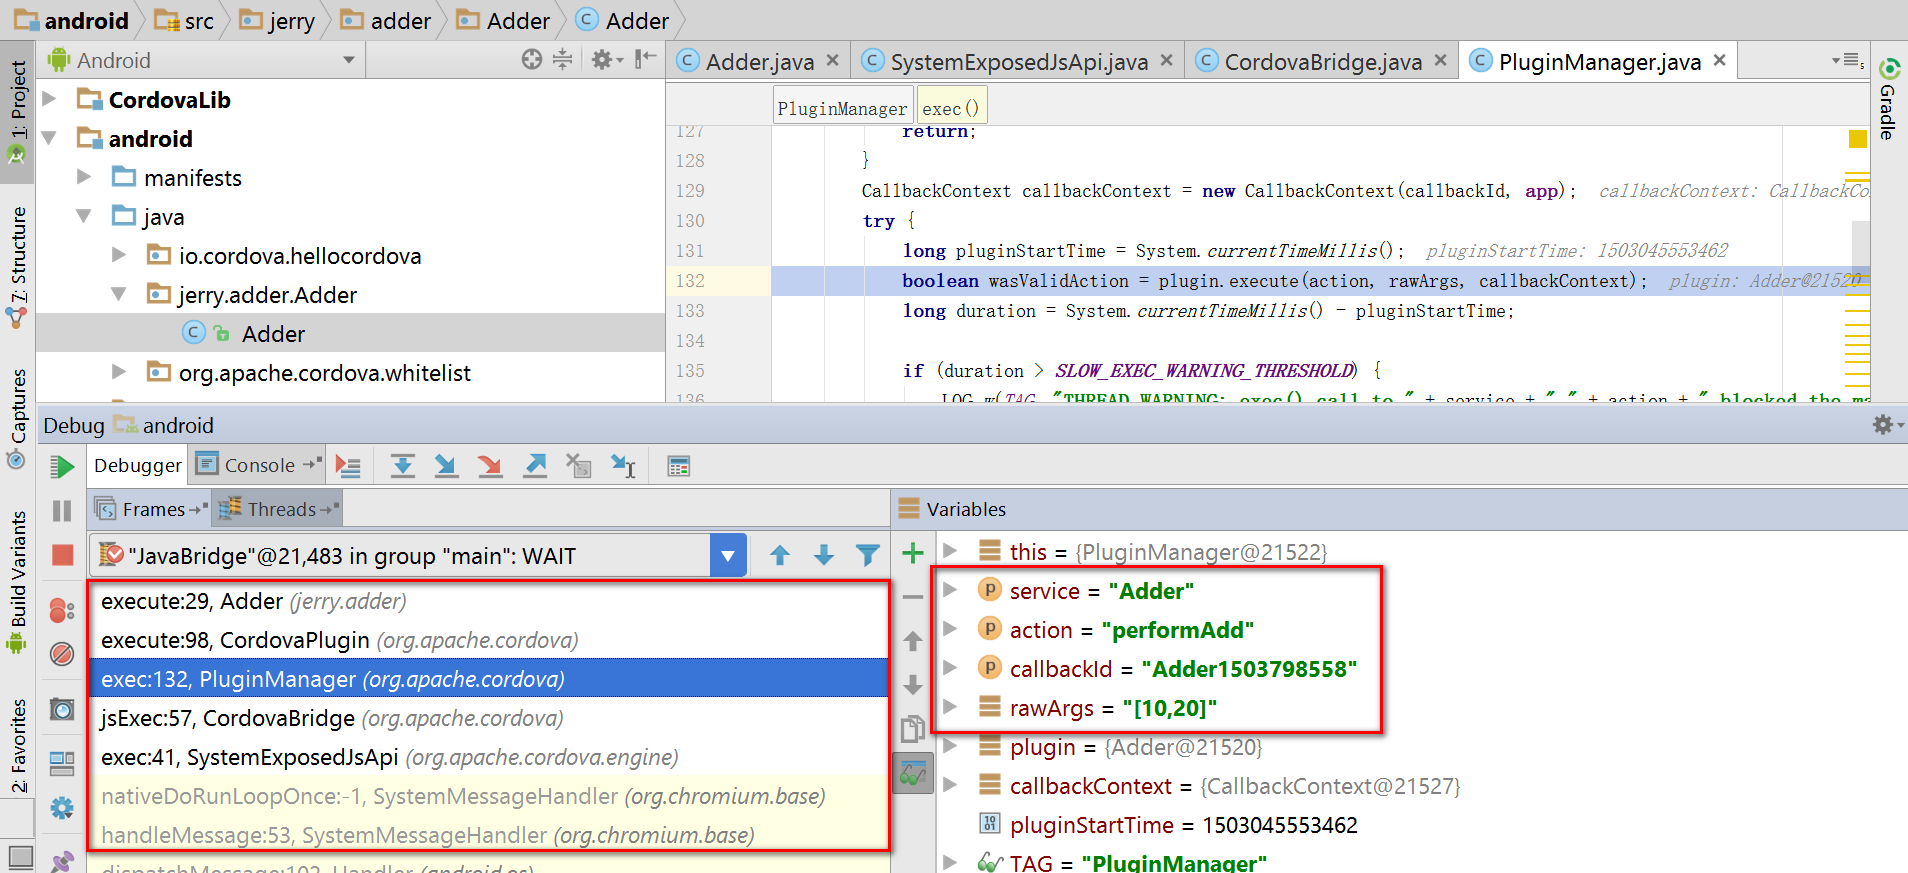Pause the debugged program
Image resolution: width=1908 pixels, height=873 pixels.
point(62,511)
